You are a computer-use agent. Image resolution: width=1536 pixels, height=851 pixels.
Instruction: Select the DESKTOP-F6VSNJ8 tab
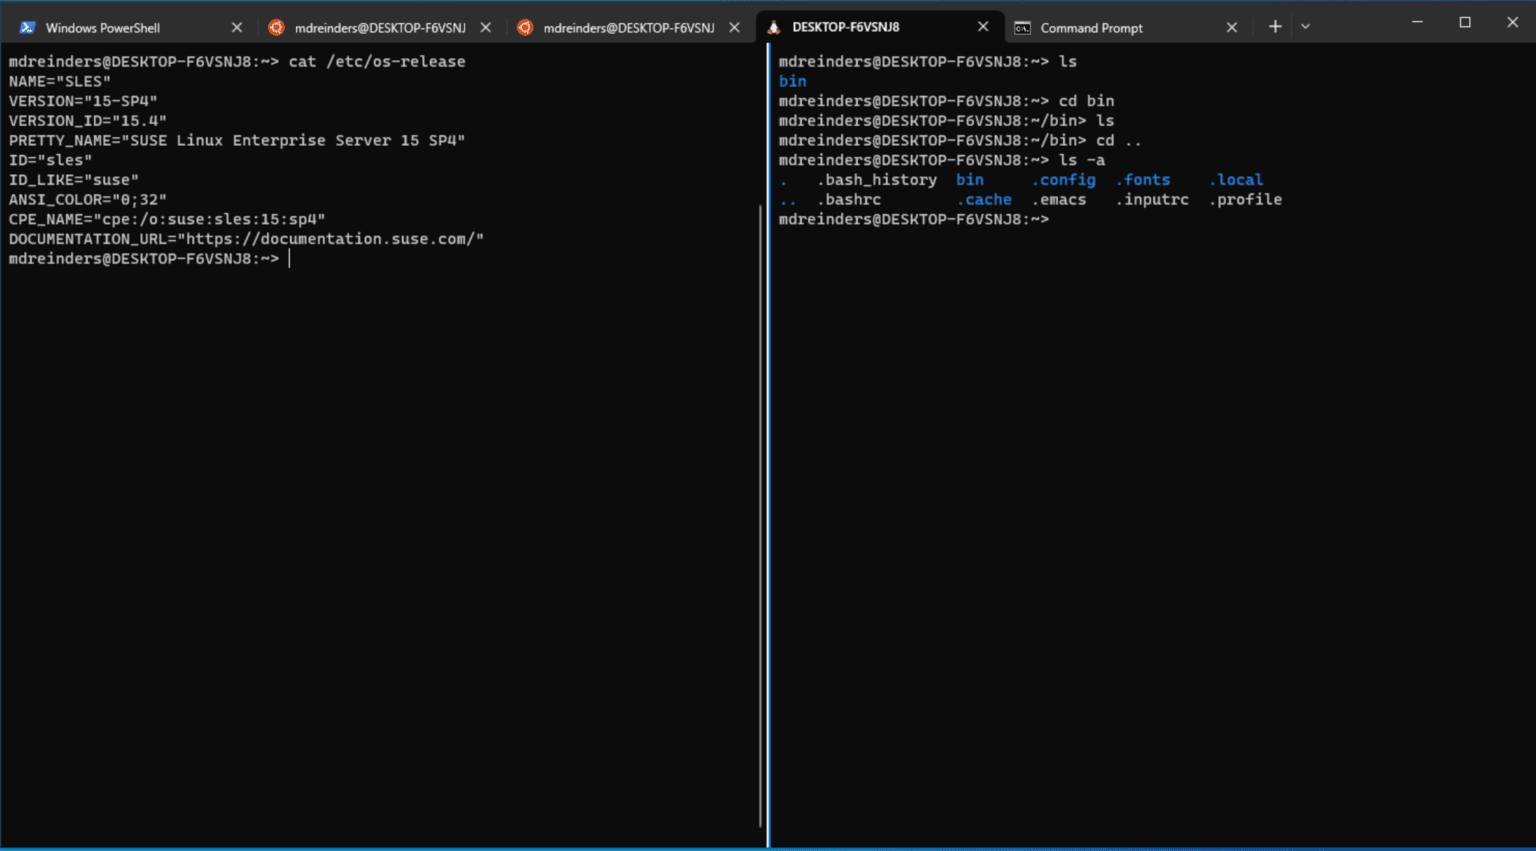pos(870,27)
